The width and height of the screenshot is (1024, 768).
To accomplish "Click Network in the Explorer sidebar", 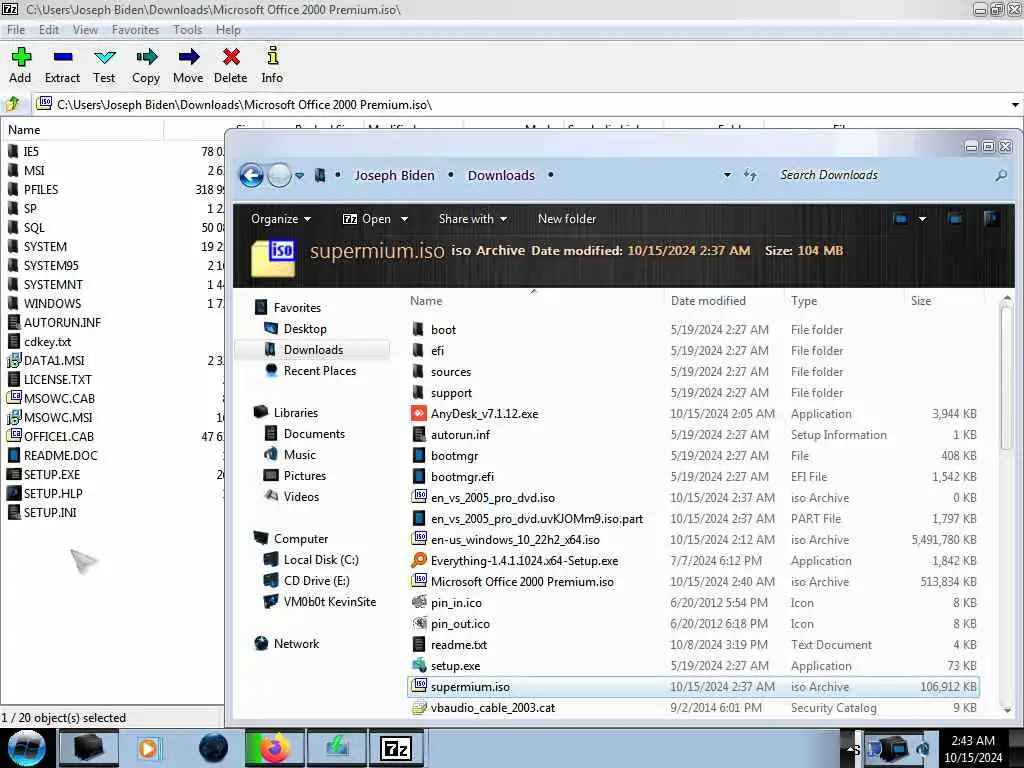I will pyautogui.click(x=296, y=644).
